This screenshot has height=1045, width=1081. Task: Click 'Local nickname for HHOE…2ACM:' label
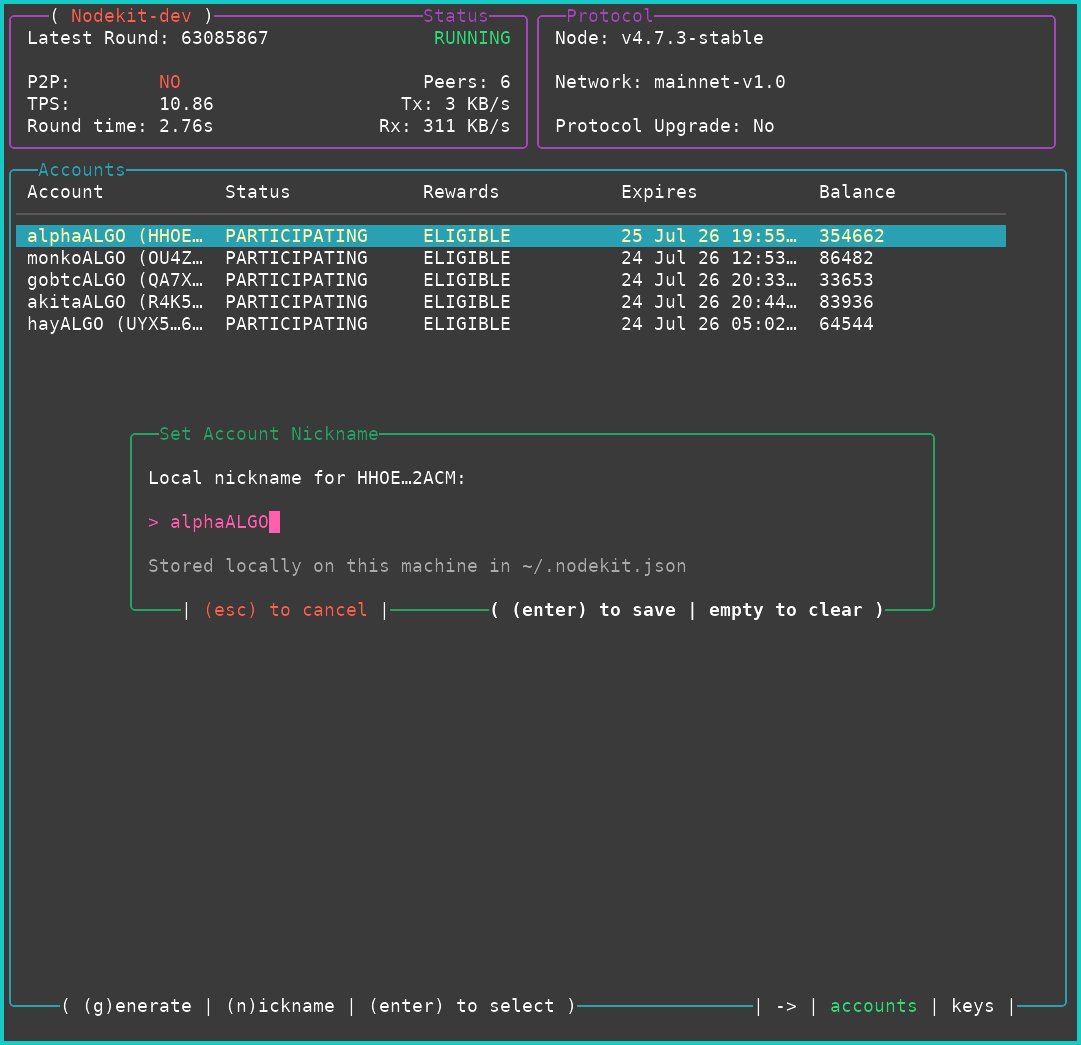307,478
